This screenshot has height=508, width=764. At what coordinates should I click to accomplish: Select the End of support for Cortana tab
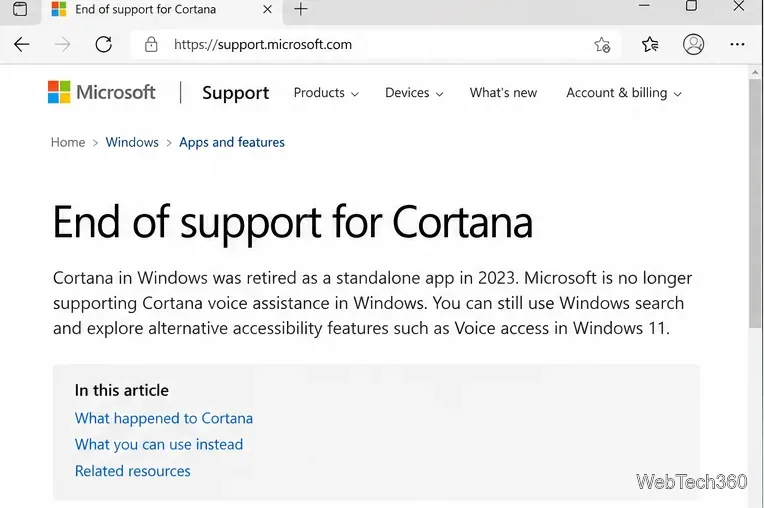click(161, 10)
